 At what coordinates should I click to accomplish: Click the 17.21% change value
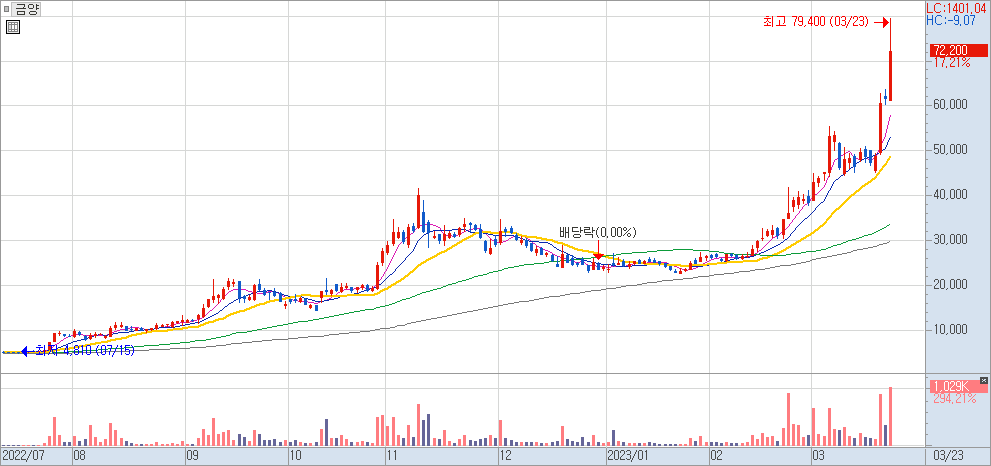point(951,64)
